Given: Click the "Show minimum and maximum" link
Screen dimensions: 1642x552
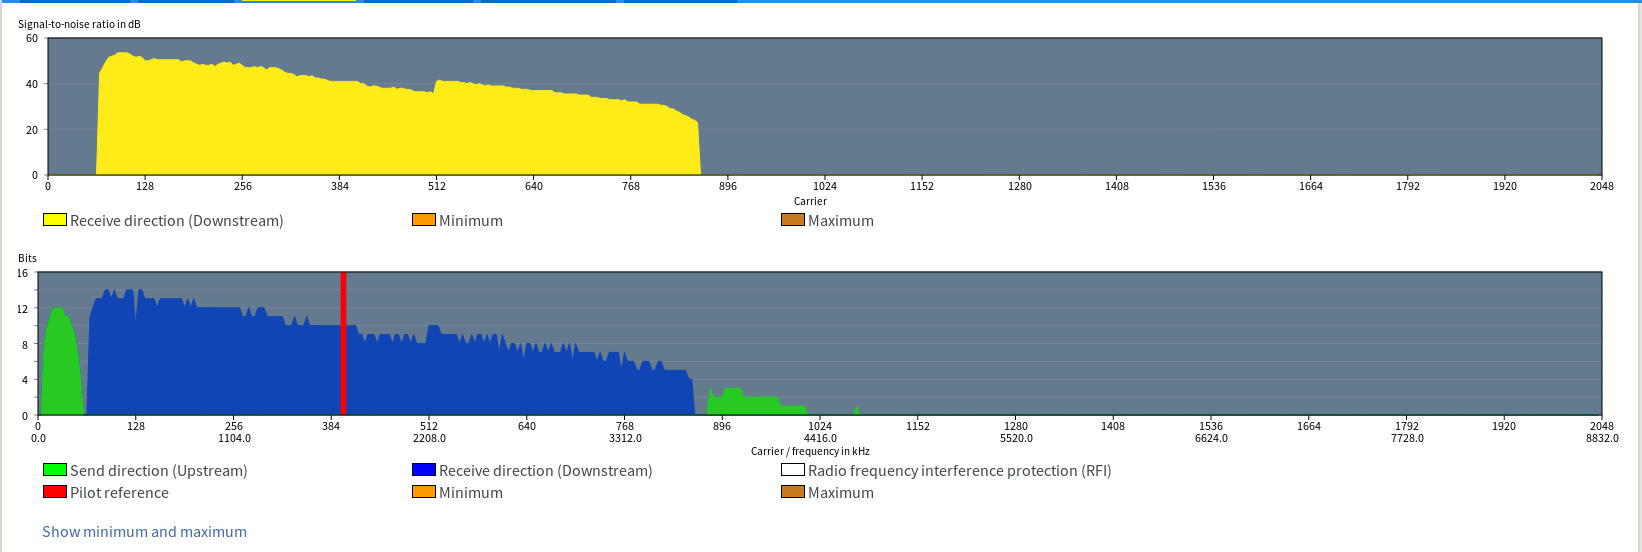Looking at the screenshot, I should (144, 532).
